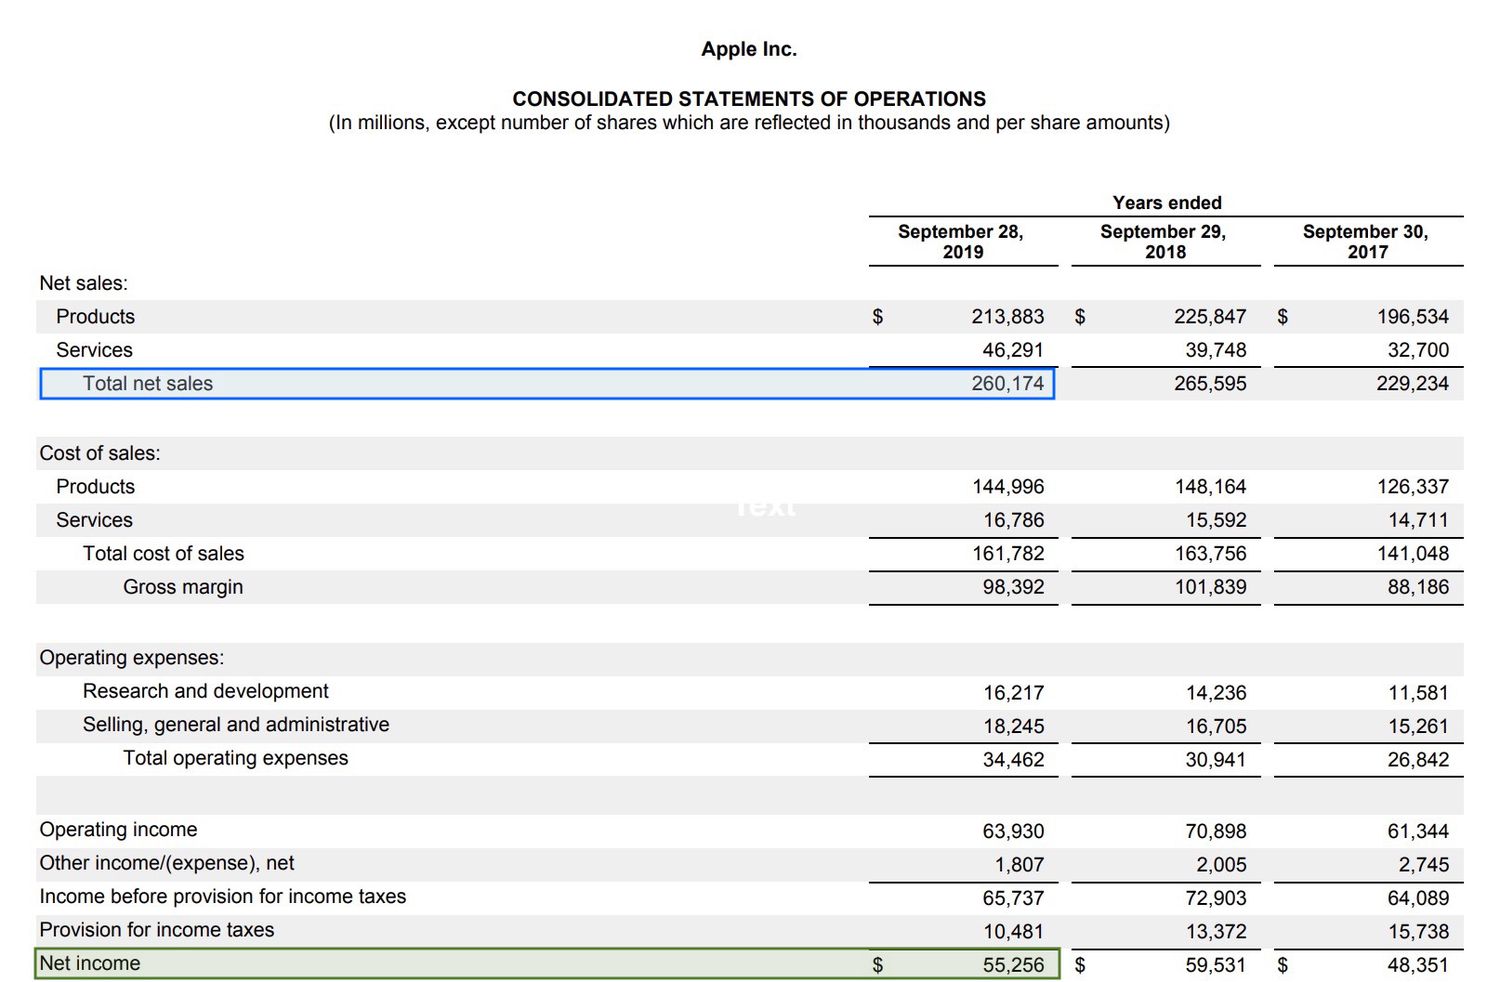
Task: Click the 2017 total cost of sales 141,048
Action: (x=1413, y=554)
